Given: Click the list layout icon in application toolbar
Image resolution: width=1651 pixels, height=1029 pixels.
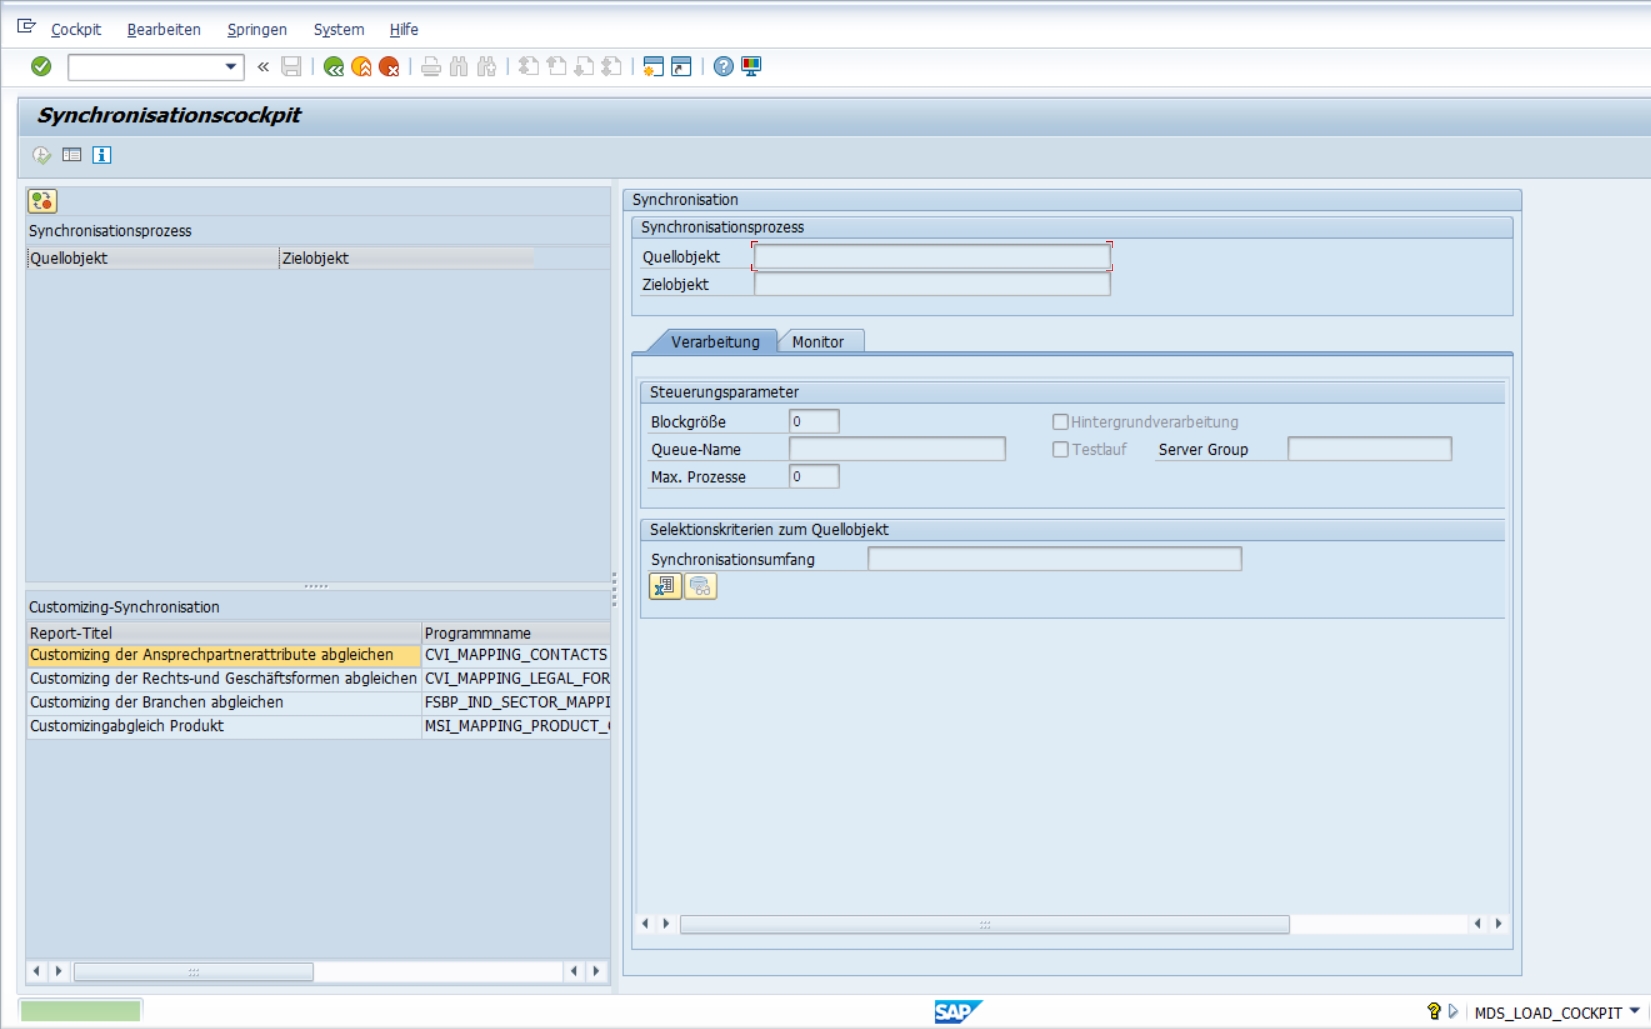Looking at the screenshot, I should (x=72, y=155).
